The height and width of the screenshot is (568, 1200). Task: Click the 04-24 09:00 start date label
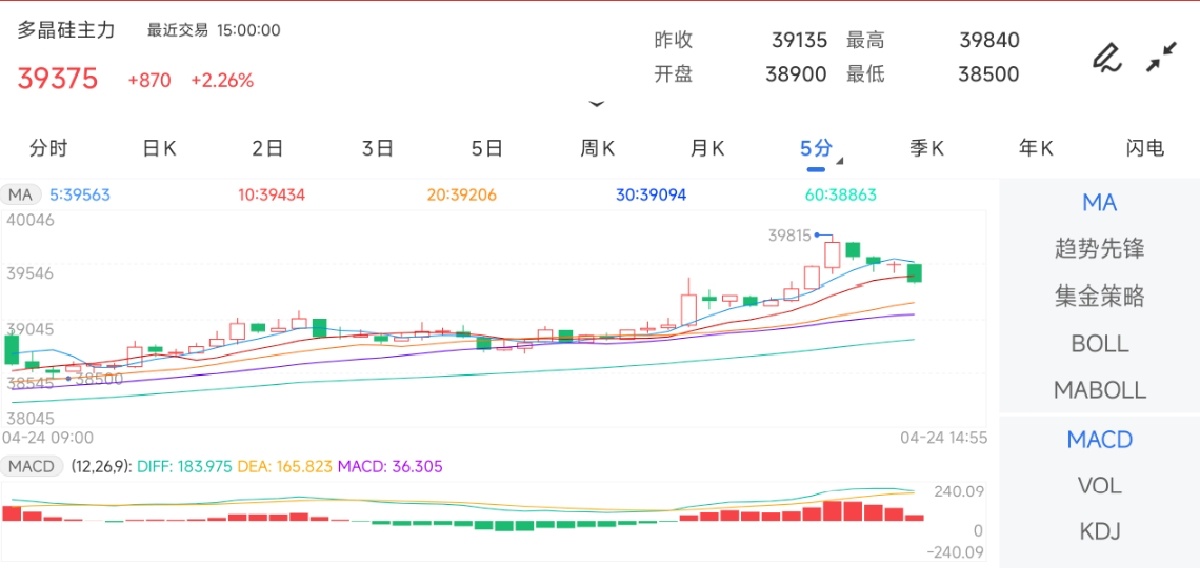click(48, 438)
